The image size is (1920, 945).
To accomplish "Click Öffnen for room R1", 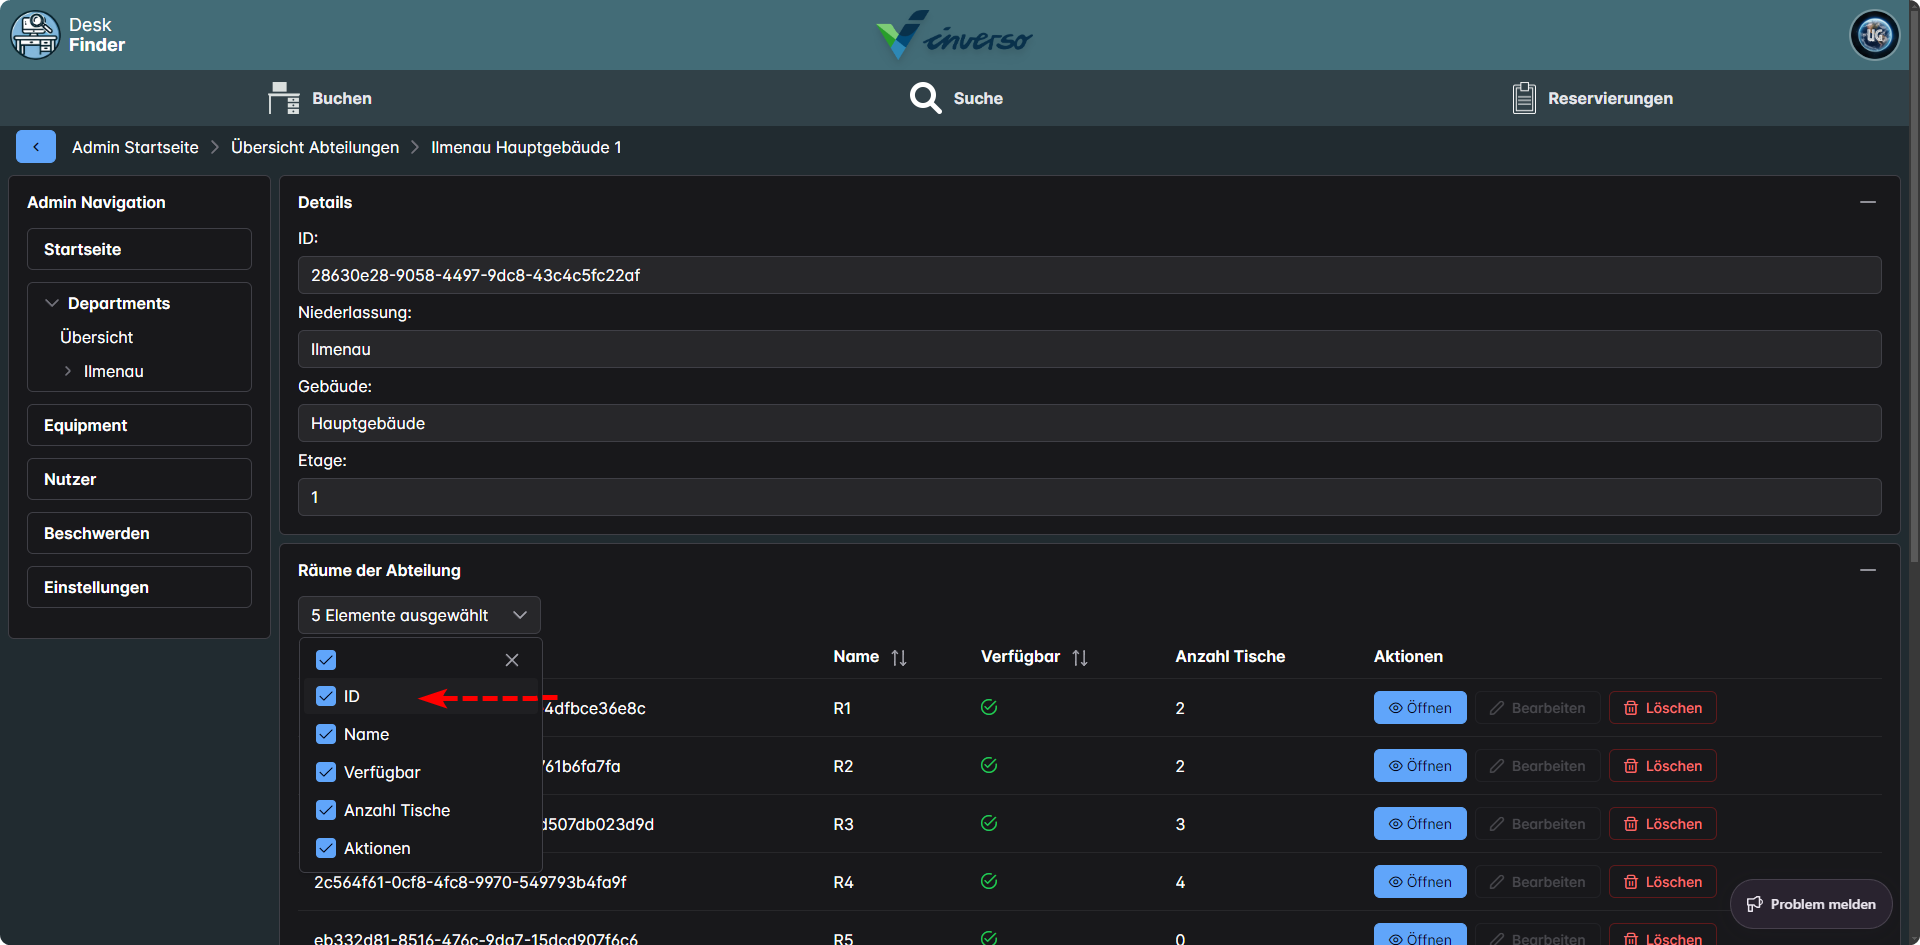I will [1420, 708].
